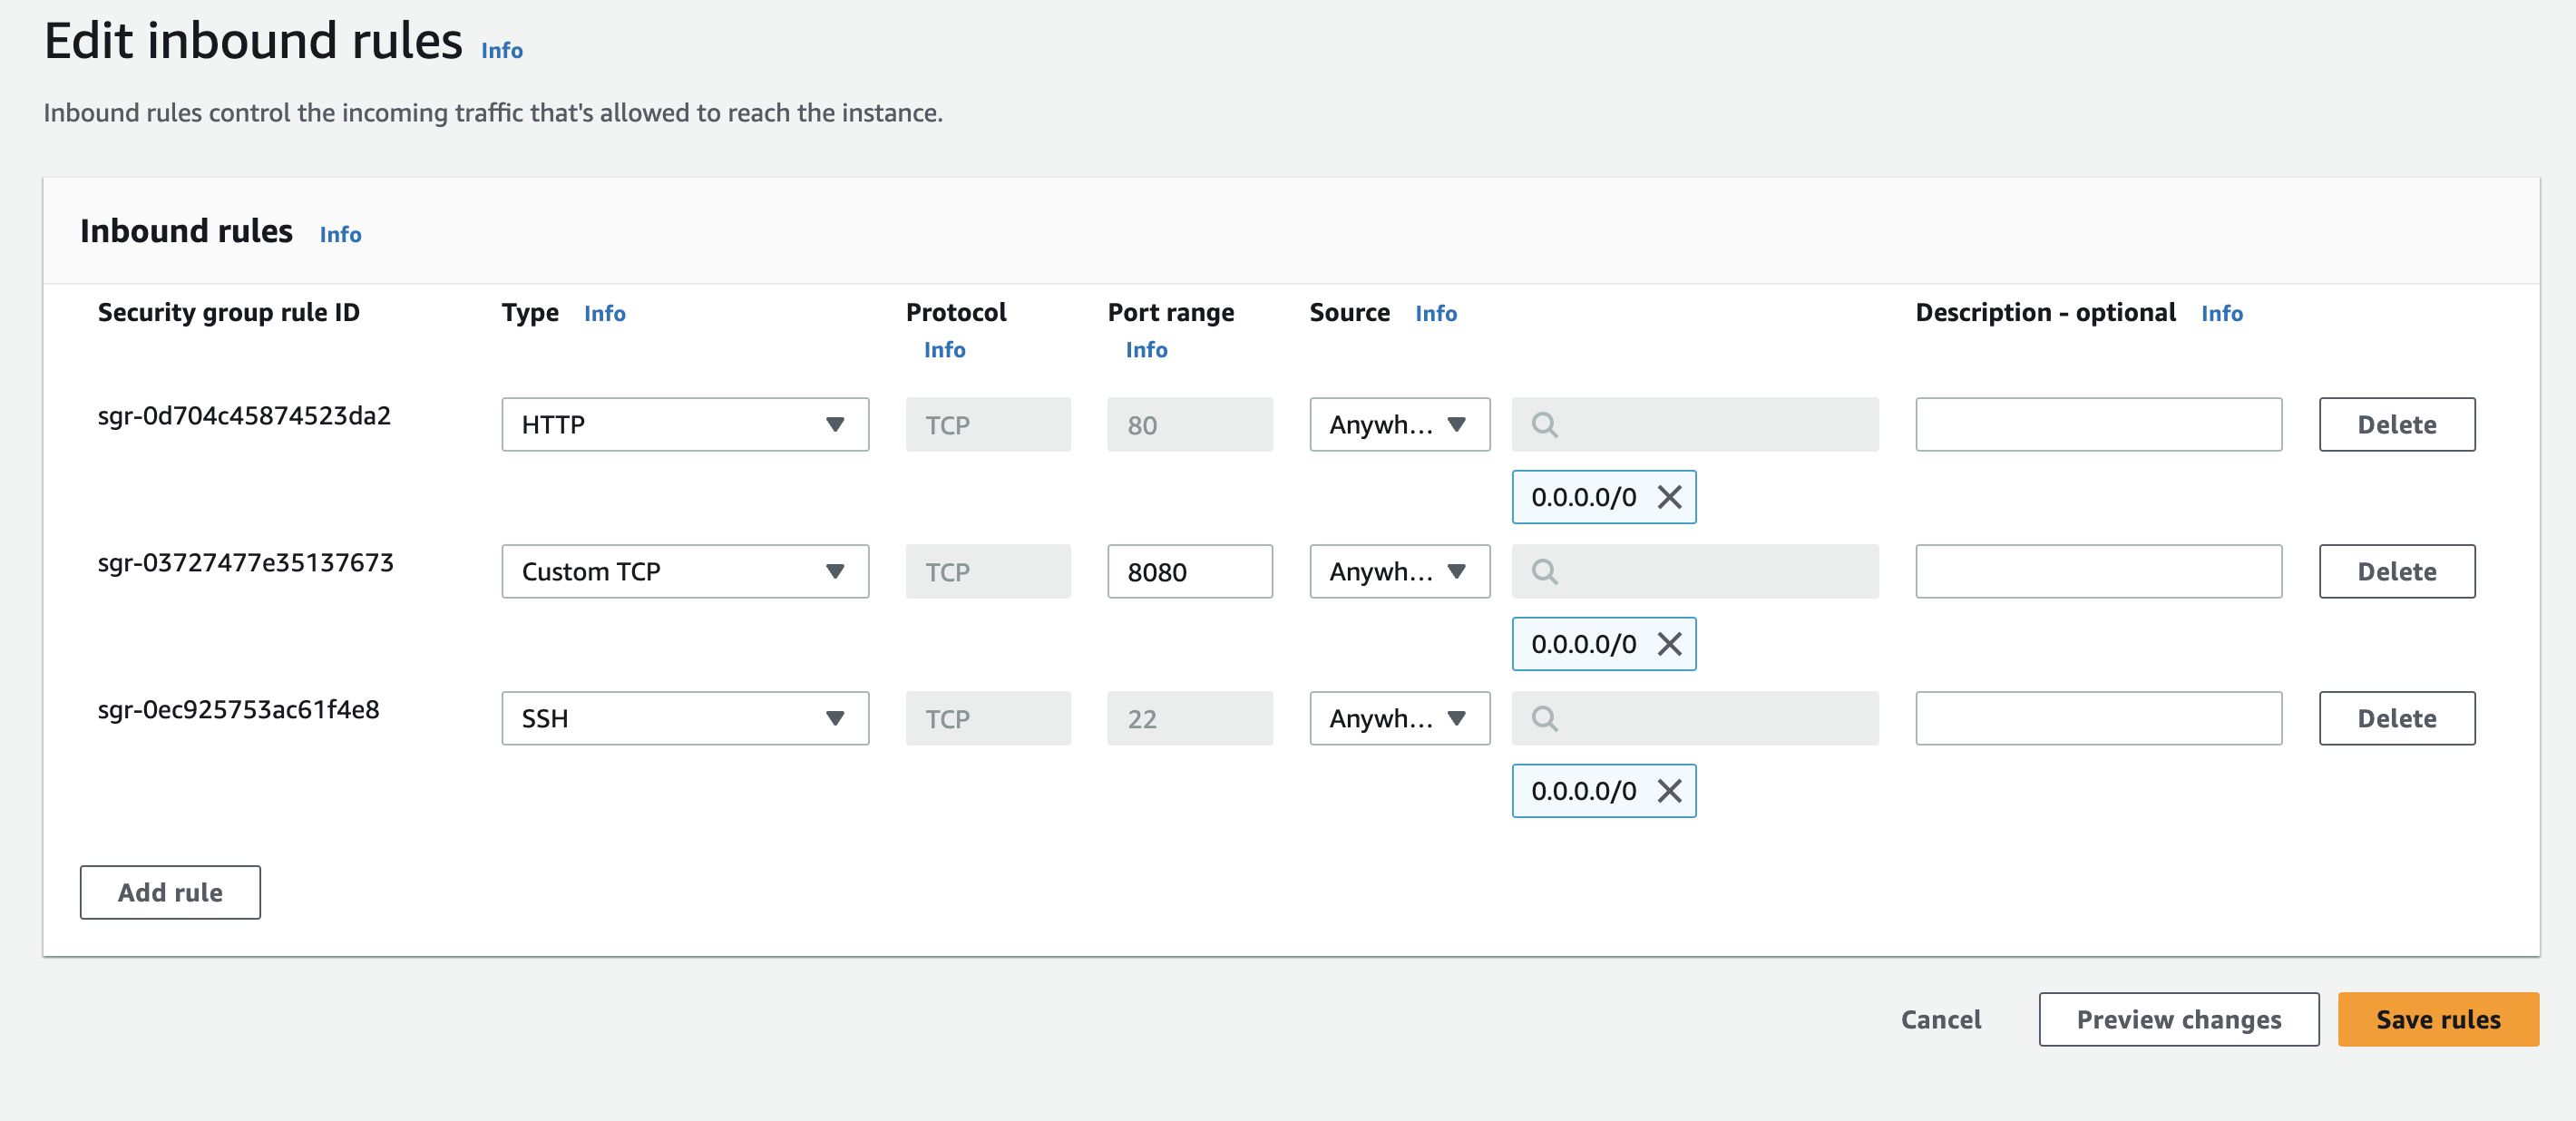This screenshot has height=1121, width=2576.
Task: Click description field for the HTTP rule
Action: click(x=2097, y=425)
